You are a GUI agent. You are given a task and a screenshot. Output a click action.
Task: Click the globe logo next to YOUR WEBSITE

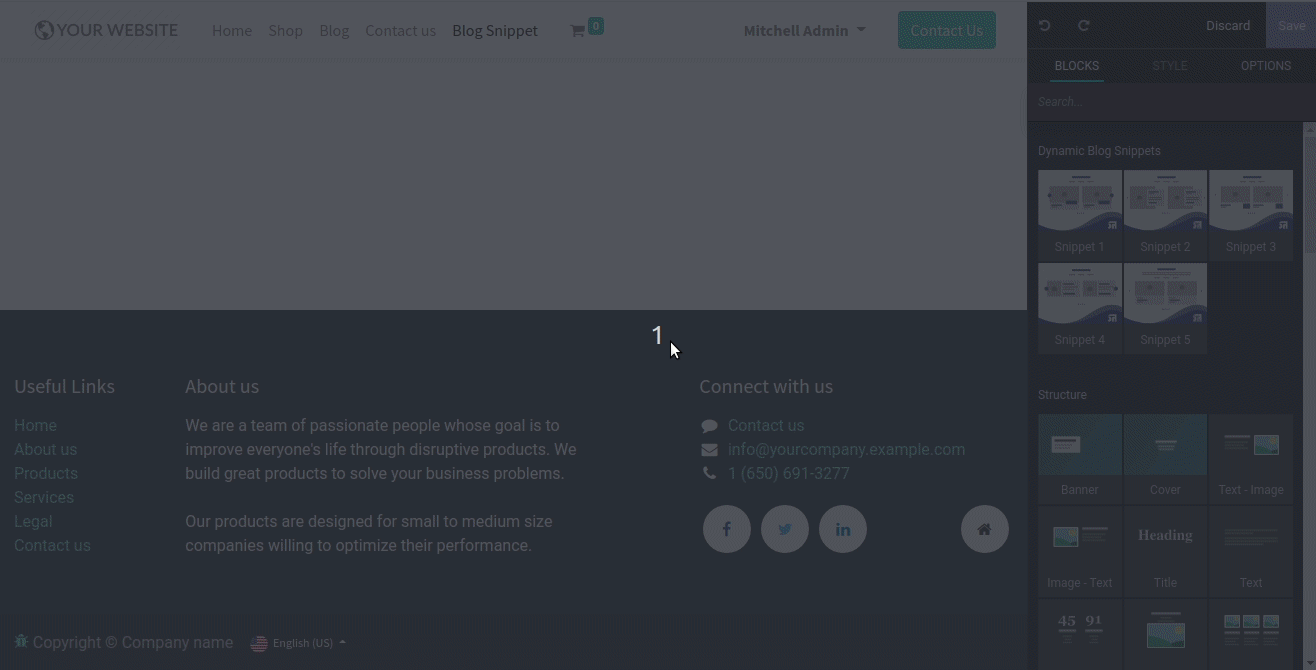click(44, 30)
